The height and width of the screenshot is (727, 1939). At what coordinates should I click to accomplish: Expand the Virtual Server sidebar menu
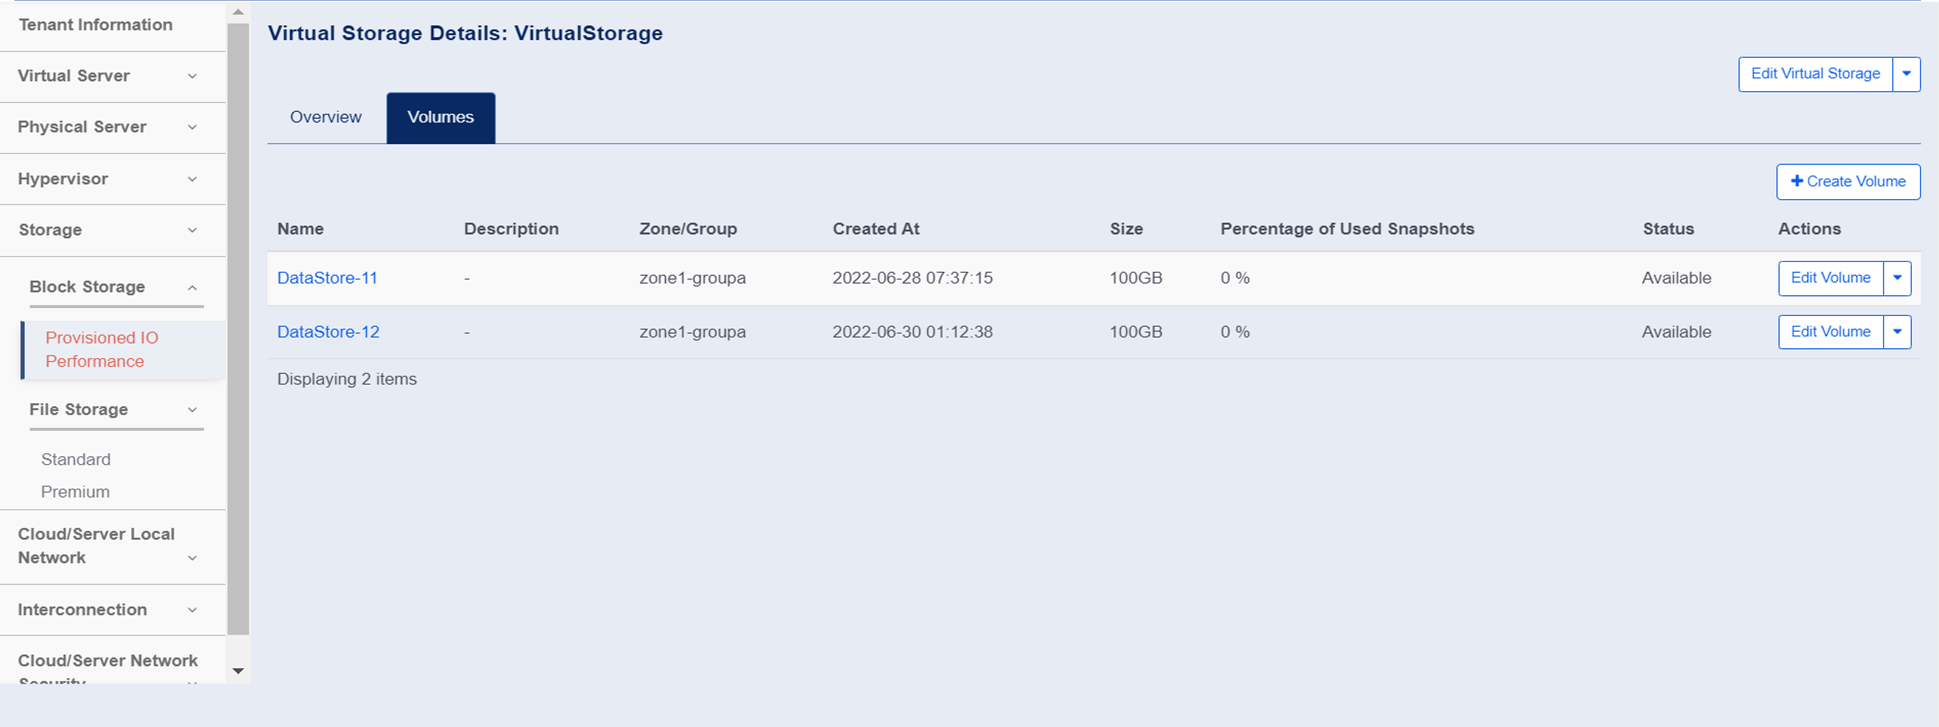(106, 76)
